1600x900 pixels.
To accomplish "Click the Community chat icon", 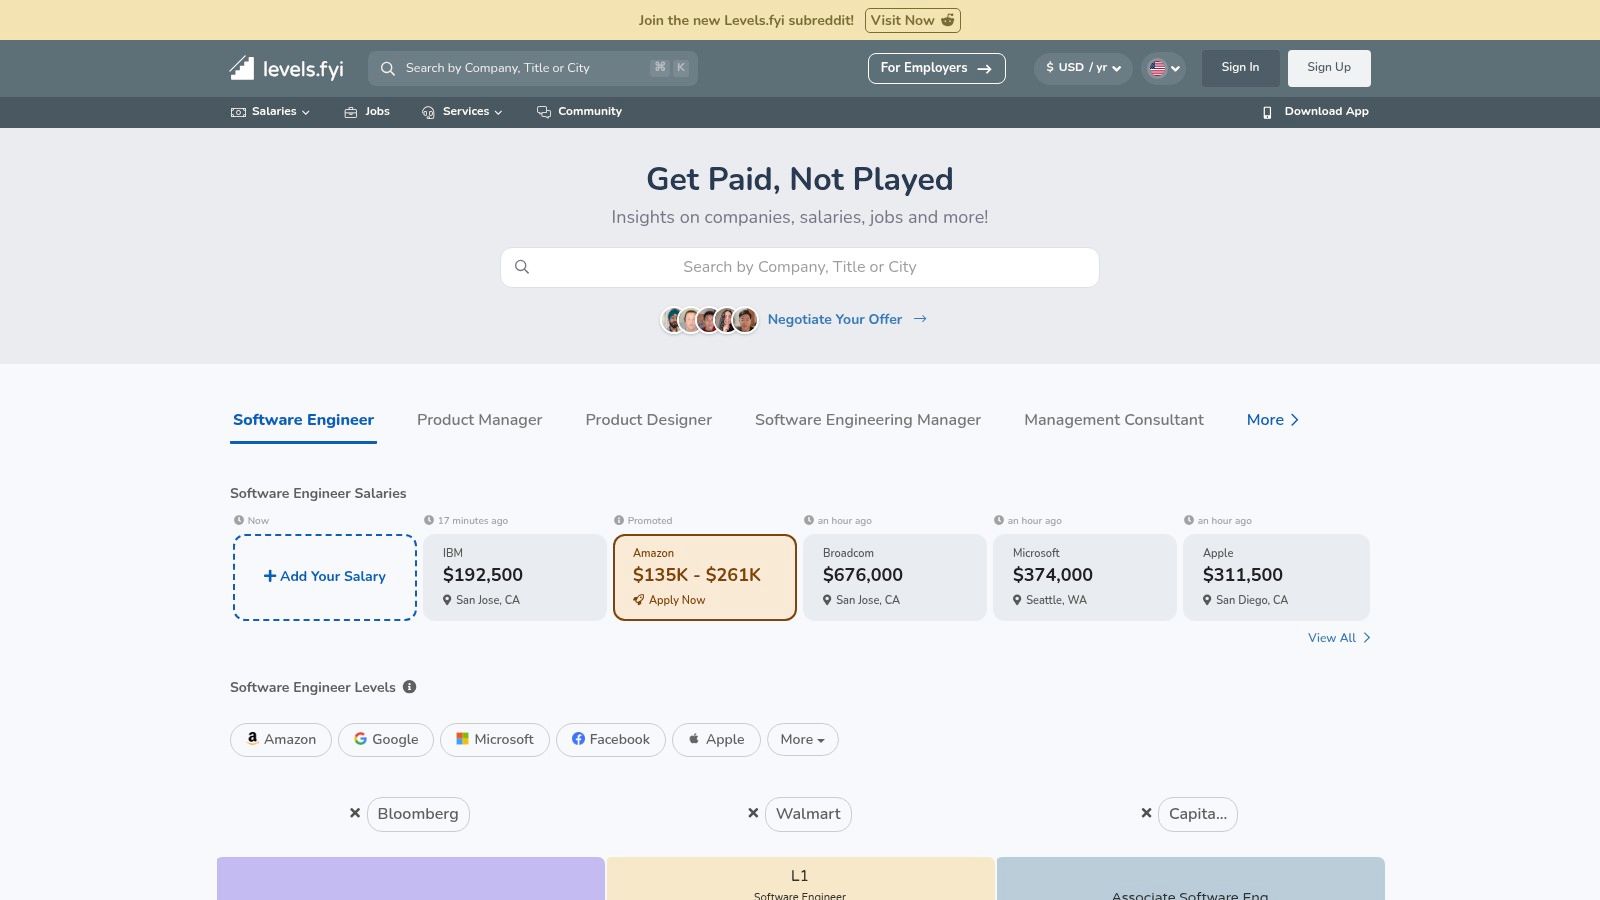I will [544, 112].
